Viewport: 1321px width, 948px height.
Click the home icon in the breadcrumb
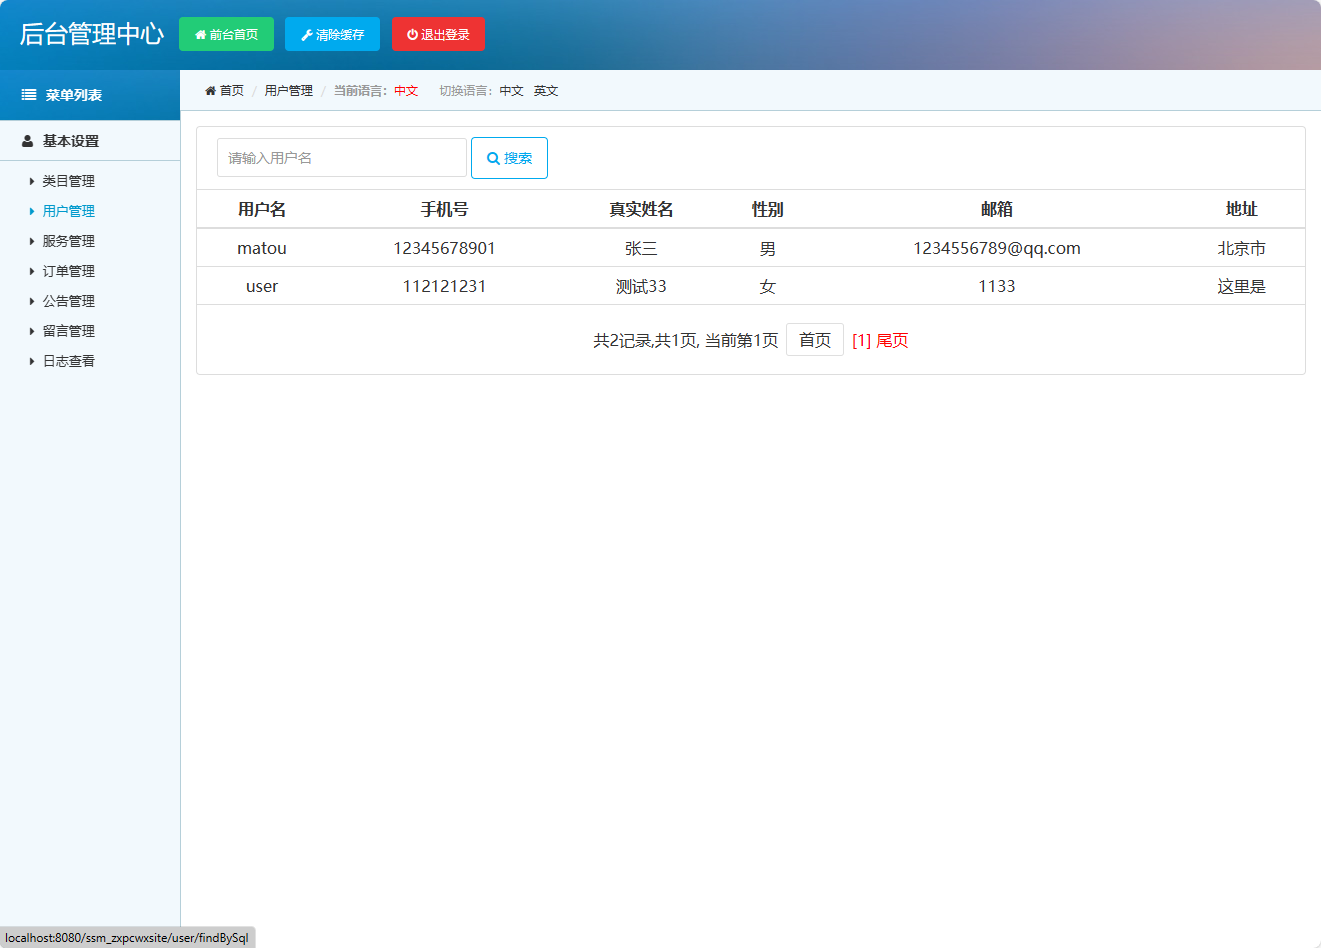210,89
